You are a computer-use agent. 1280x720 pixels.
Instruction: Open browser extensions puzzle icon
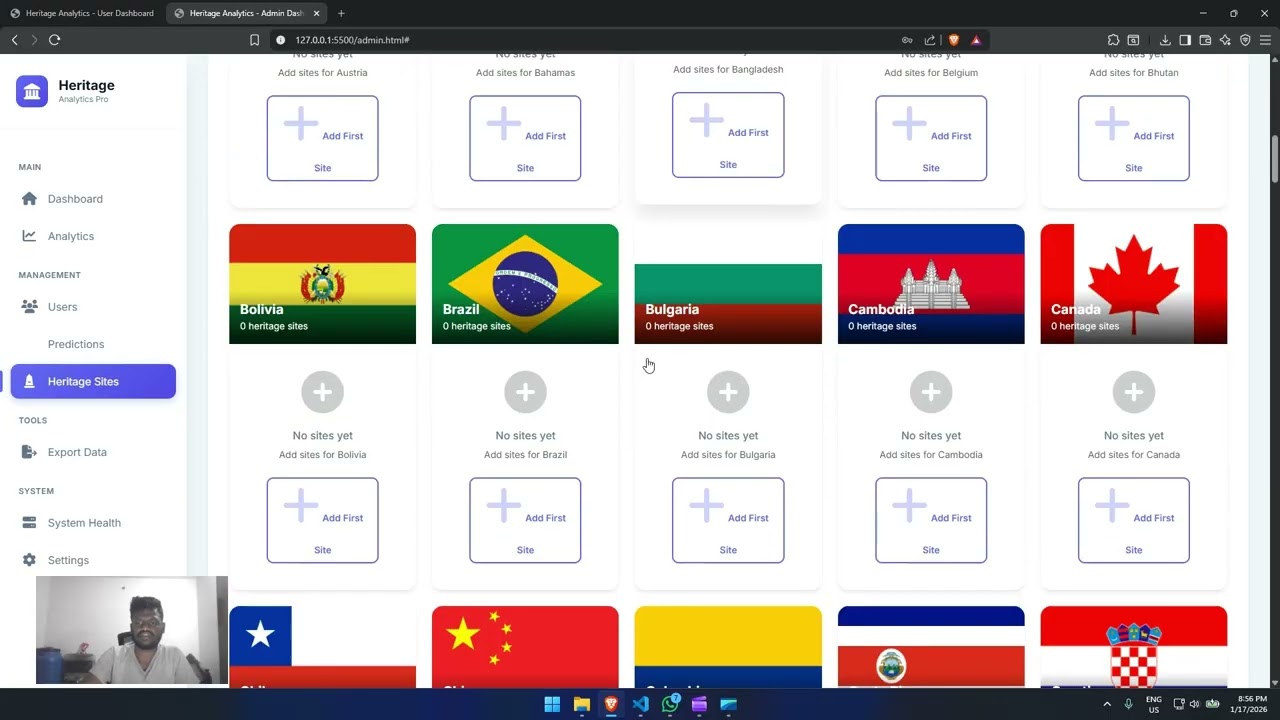(x=1113, y=40)
